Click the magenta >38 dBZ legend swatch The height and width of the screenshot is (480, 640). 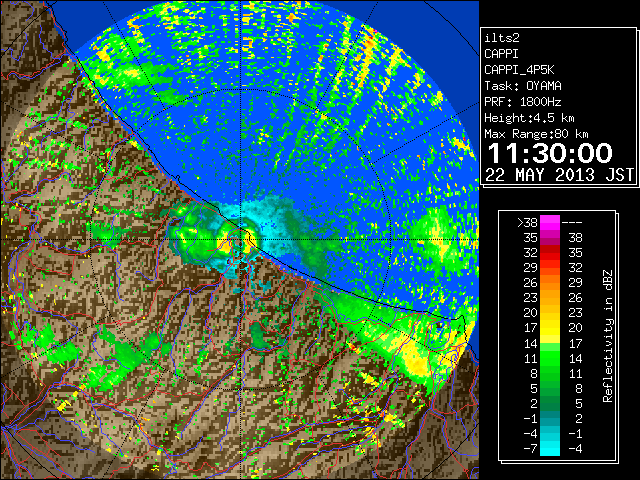coord(550,223)
